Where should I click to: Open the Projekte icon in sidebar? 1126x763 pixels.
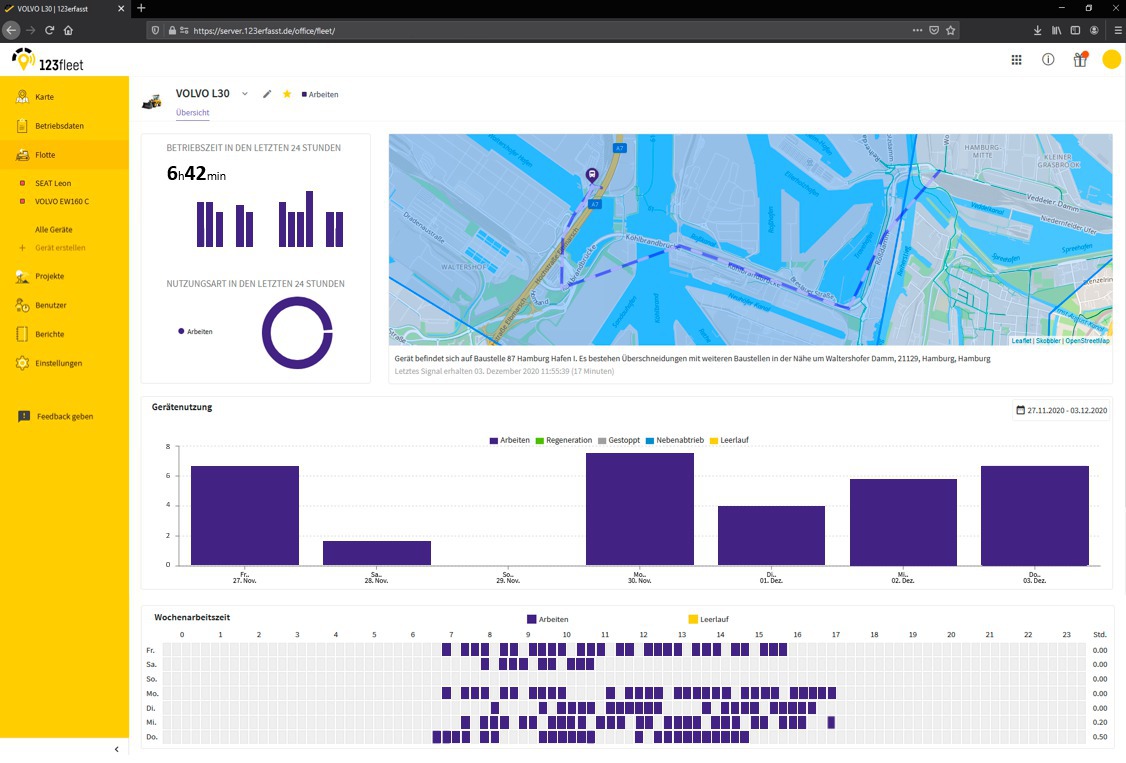point(22,276)
